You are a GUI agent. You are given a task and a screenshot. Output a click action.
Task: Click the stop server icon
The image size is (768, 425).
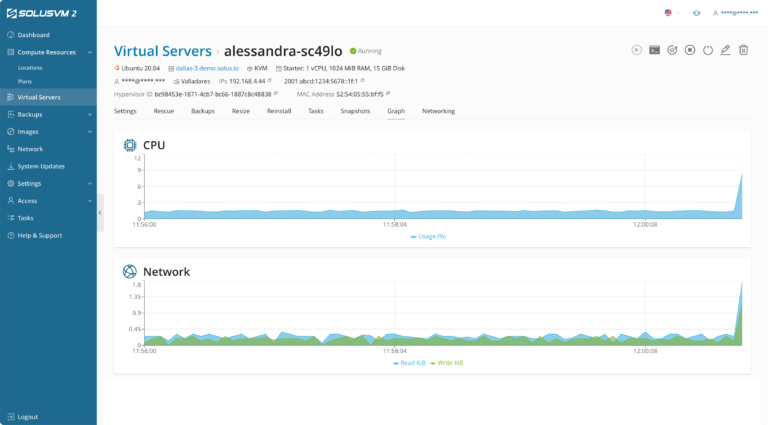[690, 49]
